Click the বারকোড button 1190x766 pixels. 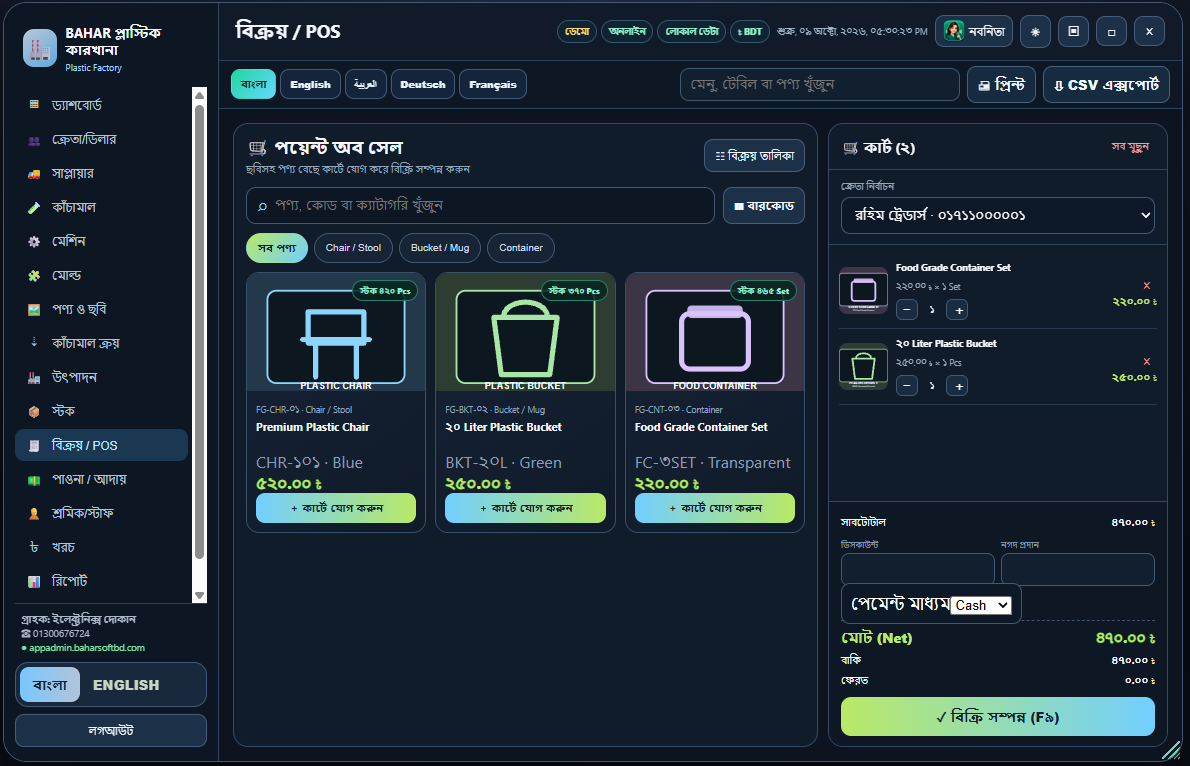tap(763, 206)
